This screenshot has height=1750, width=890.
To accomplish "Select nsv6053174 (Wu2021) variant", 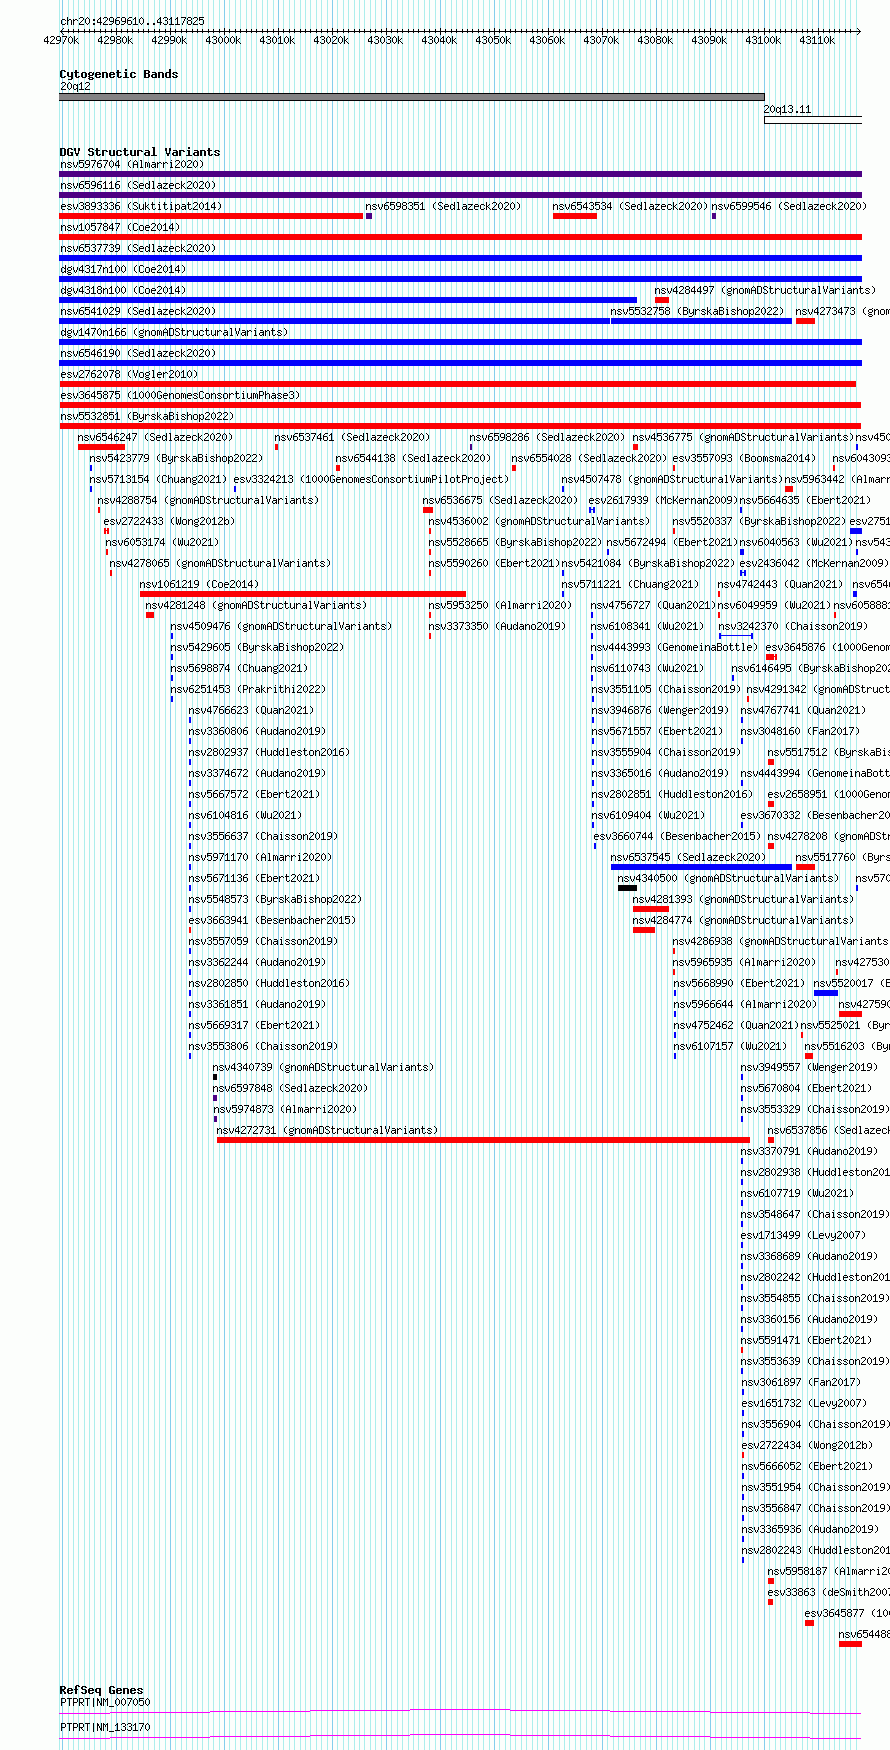I will click(163, 542).
